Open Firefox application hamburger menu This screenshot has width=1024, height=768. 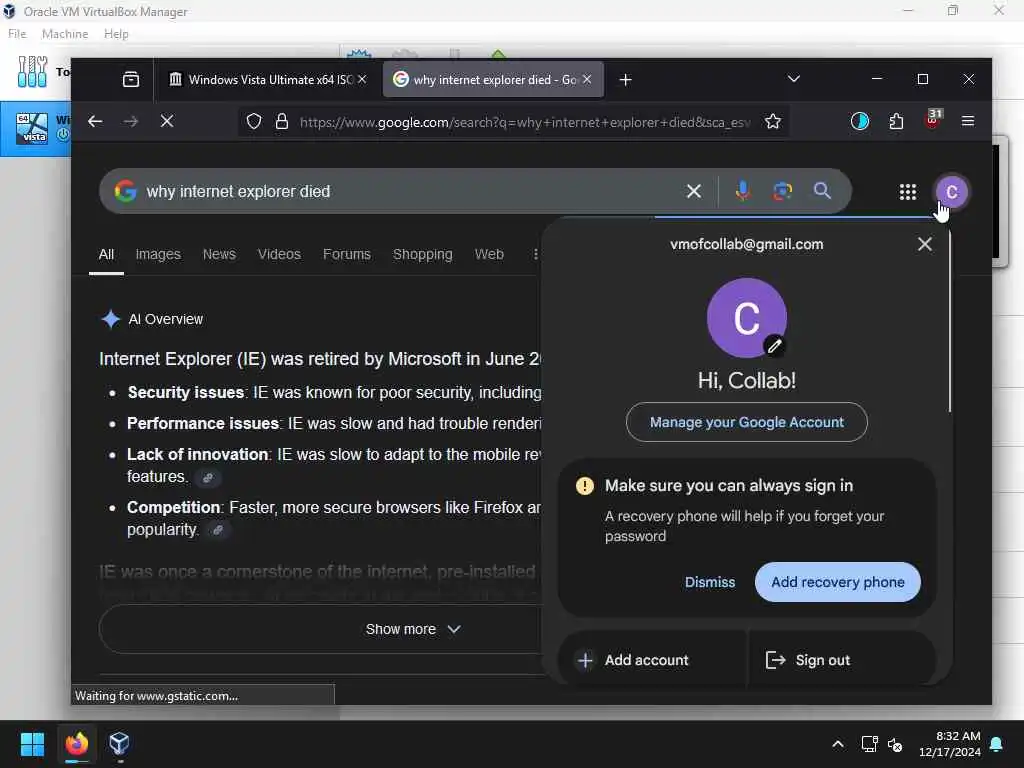tap(968, 121)
